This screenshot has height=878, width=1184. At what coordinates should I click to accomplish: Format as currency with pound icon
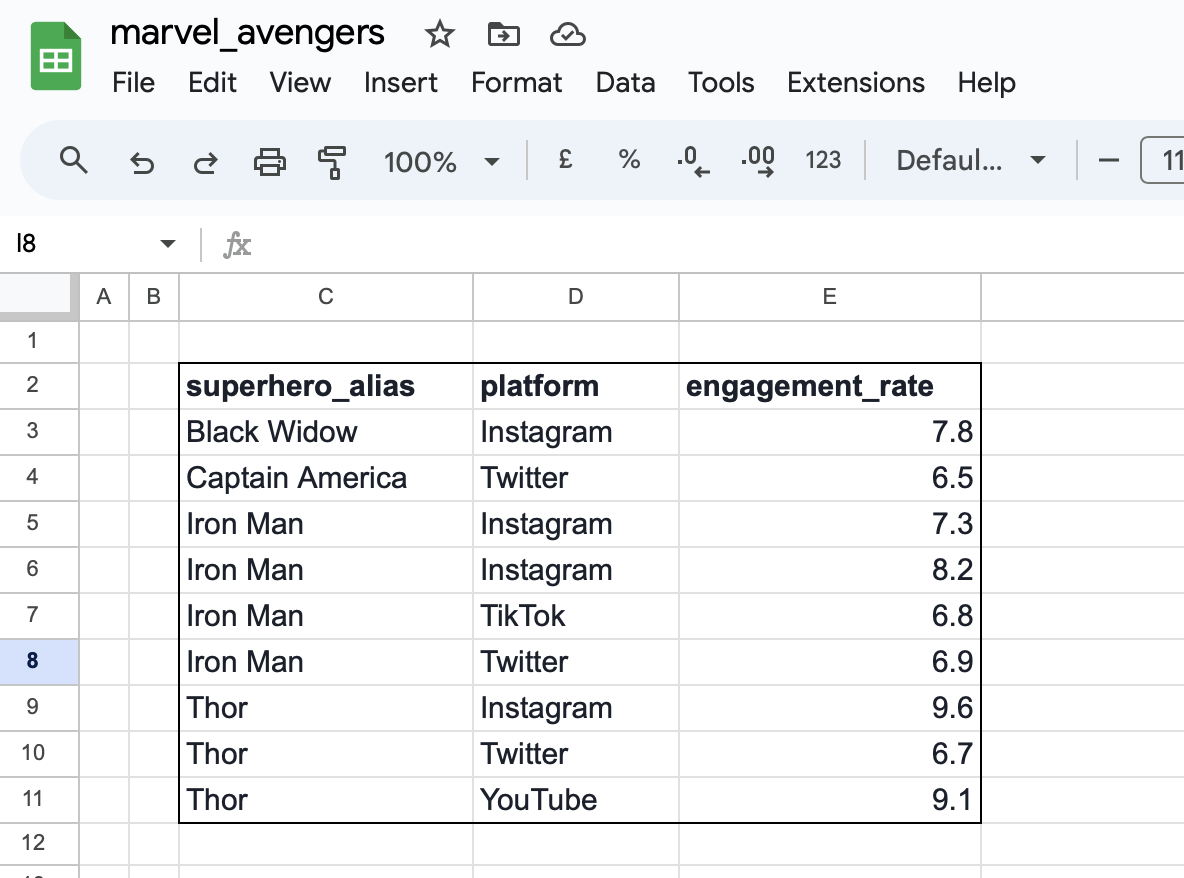[x=565, y=160]
